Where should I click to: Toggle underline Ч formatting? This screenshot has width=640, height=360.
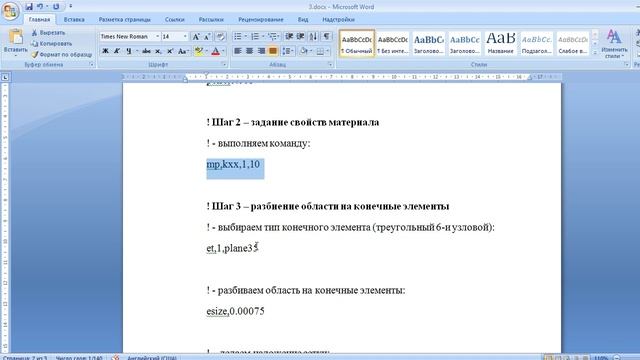coord(129,51)
